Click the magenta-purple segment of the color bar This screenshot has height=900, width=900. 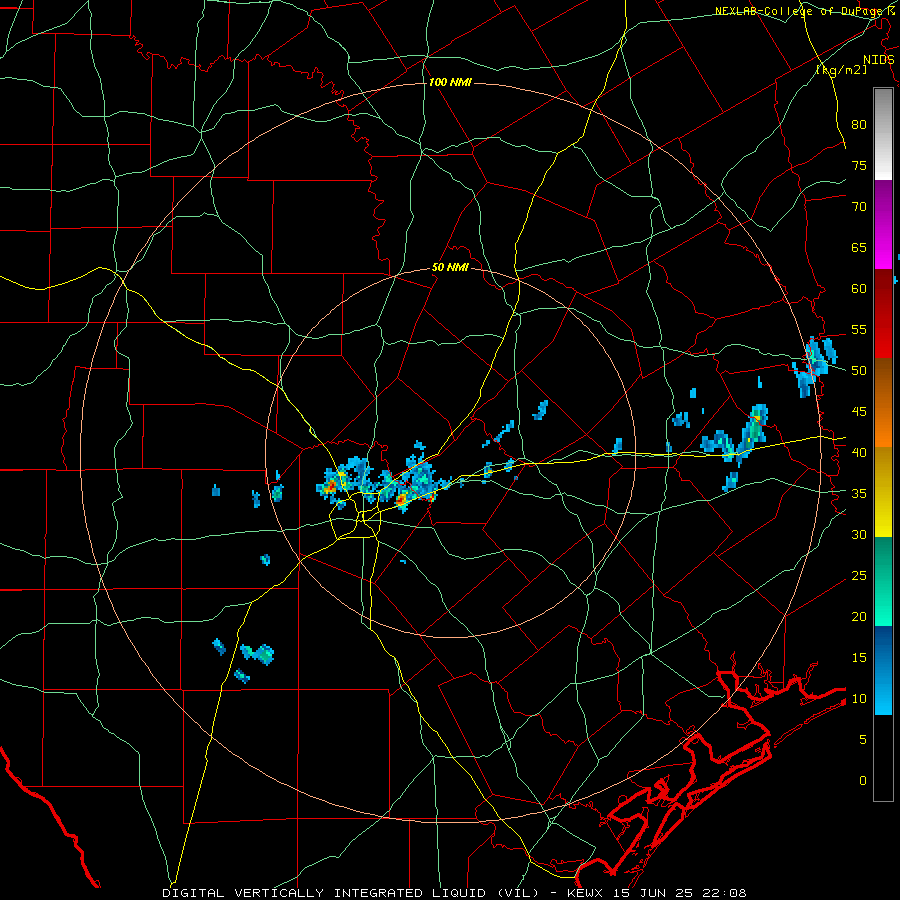pos(883,225)
